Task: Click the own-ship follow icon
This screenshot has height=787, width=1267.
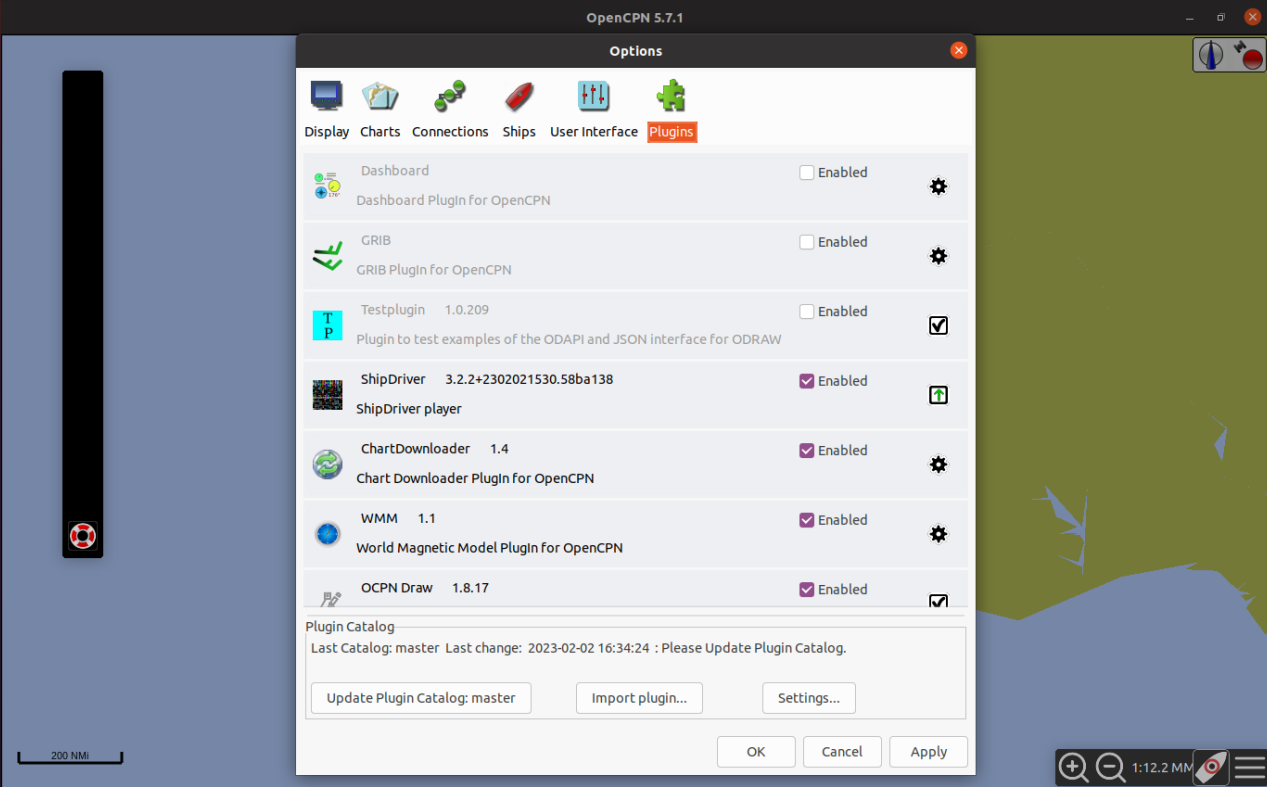Action: pos(1211,767)
